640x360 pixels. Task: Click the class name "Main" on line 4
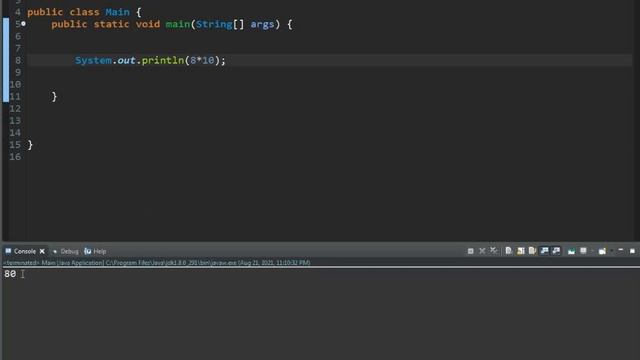pos(118,12)
